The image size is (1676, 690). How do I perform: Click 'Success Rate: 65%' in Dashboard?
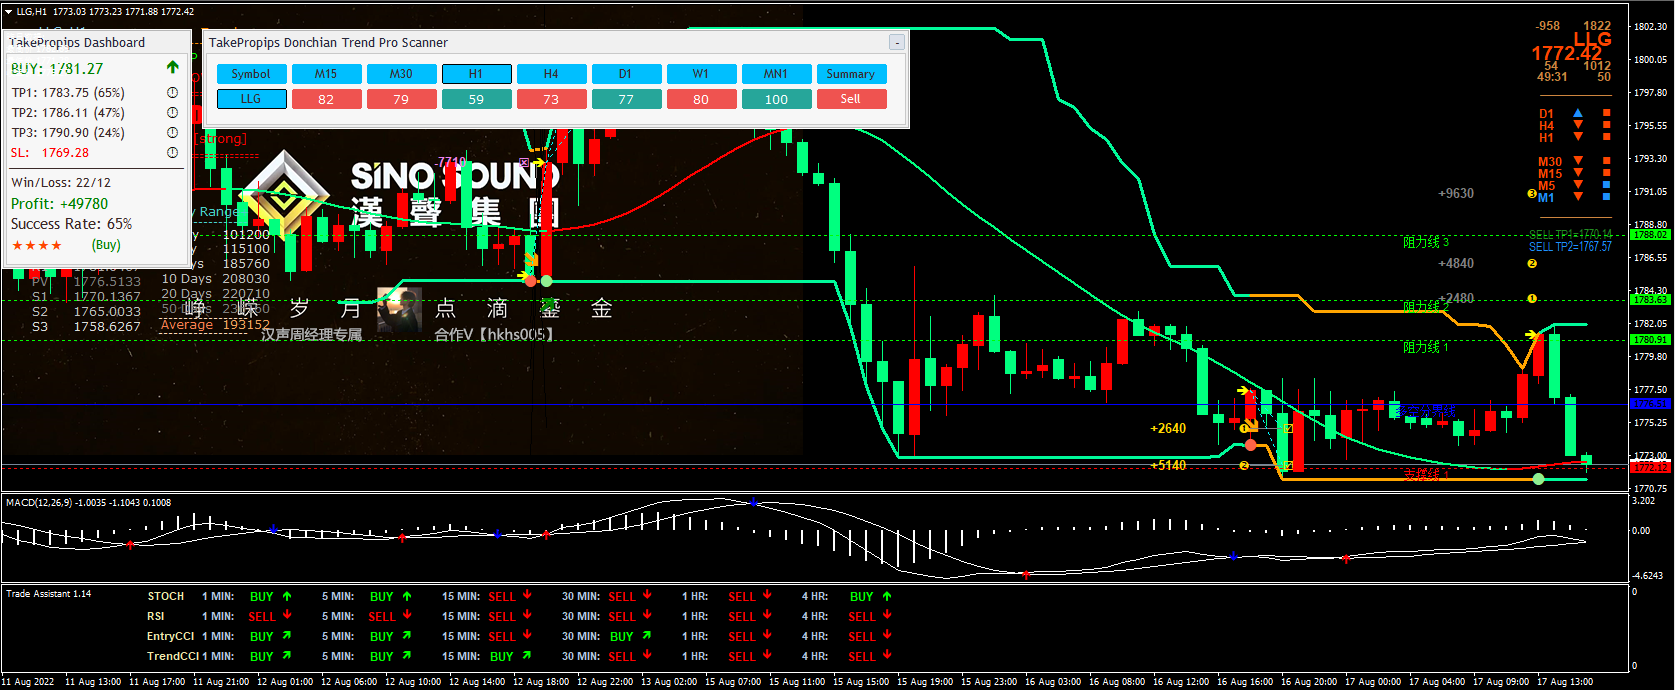pyautogui.click(x=71, y=224)
